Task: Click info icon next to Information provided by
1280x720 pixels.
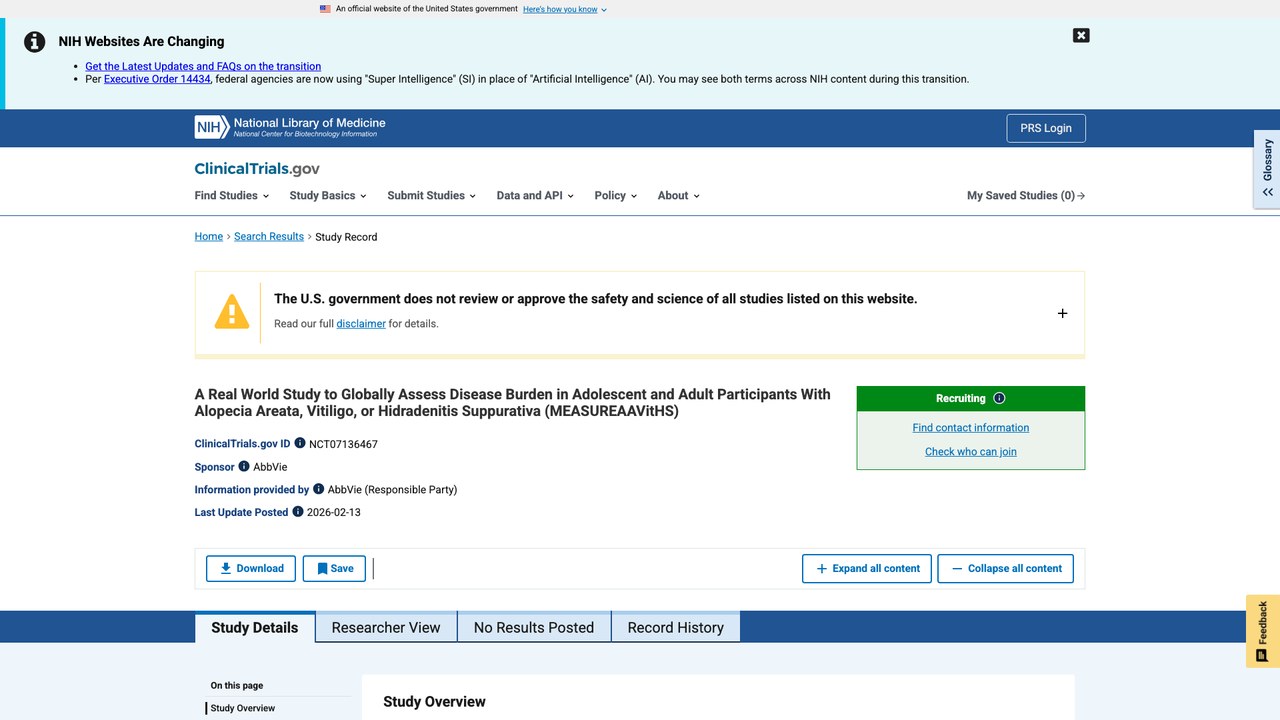Action: (319, 489)
